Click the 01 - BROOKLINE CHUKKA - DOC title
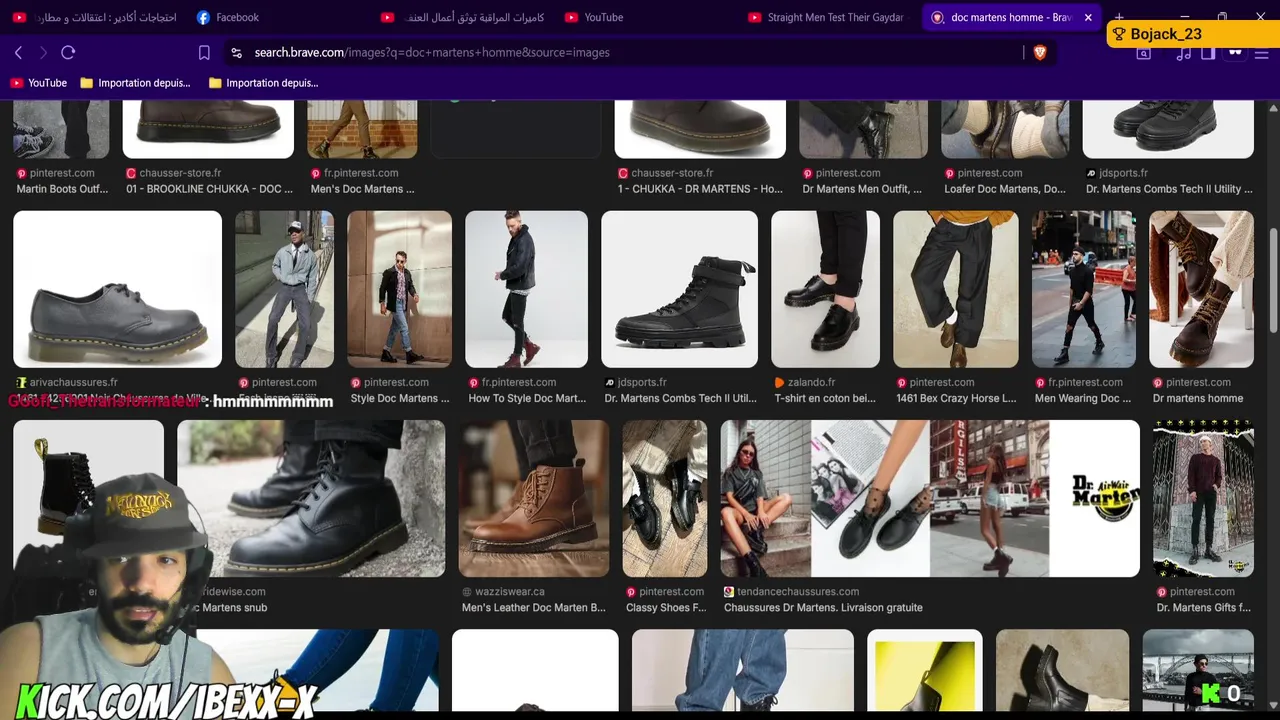Image resolution: width=1280 pixels, height=720 pixels. click(209, 189)
